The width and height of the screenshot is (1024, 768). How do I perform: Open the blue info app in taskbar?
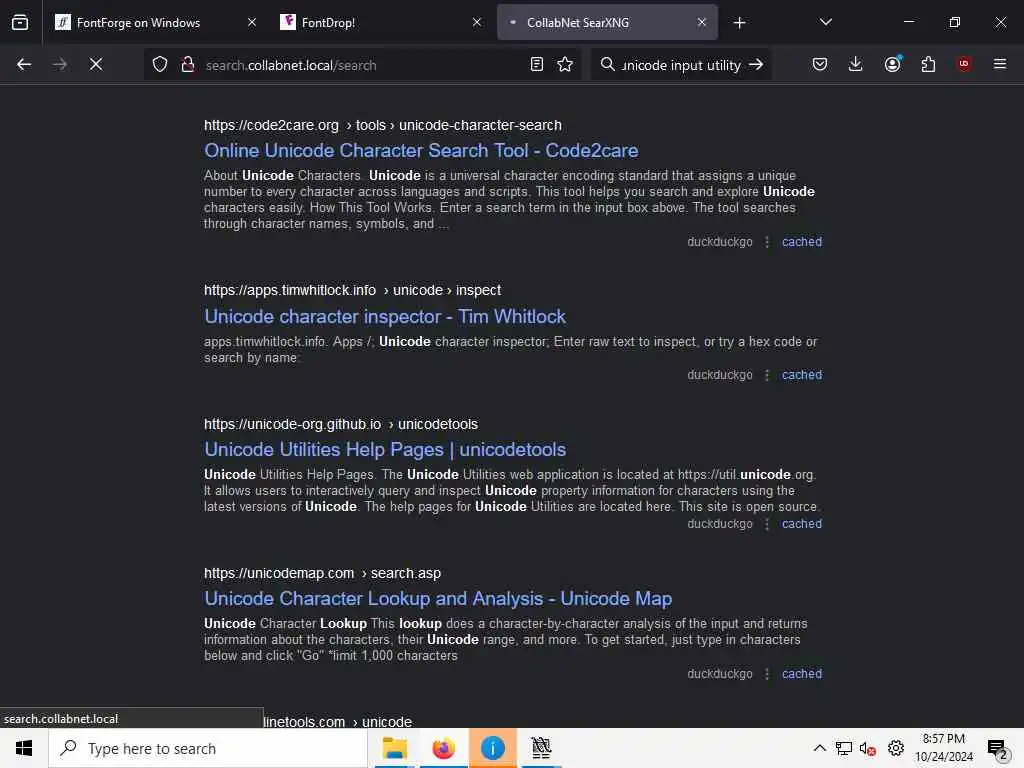tap(492, 748)
